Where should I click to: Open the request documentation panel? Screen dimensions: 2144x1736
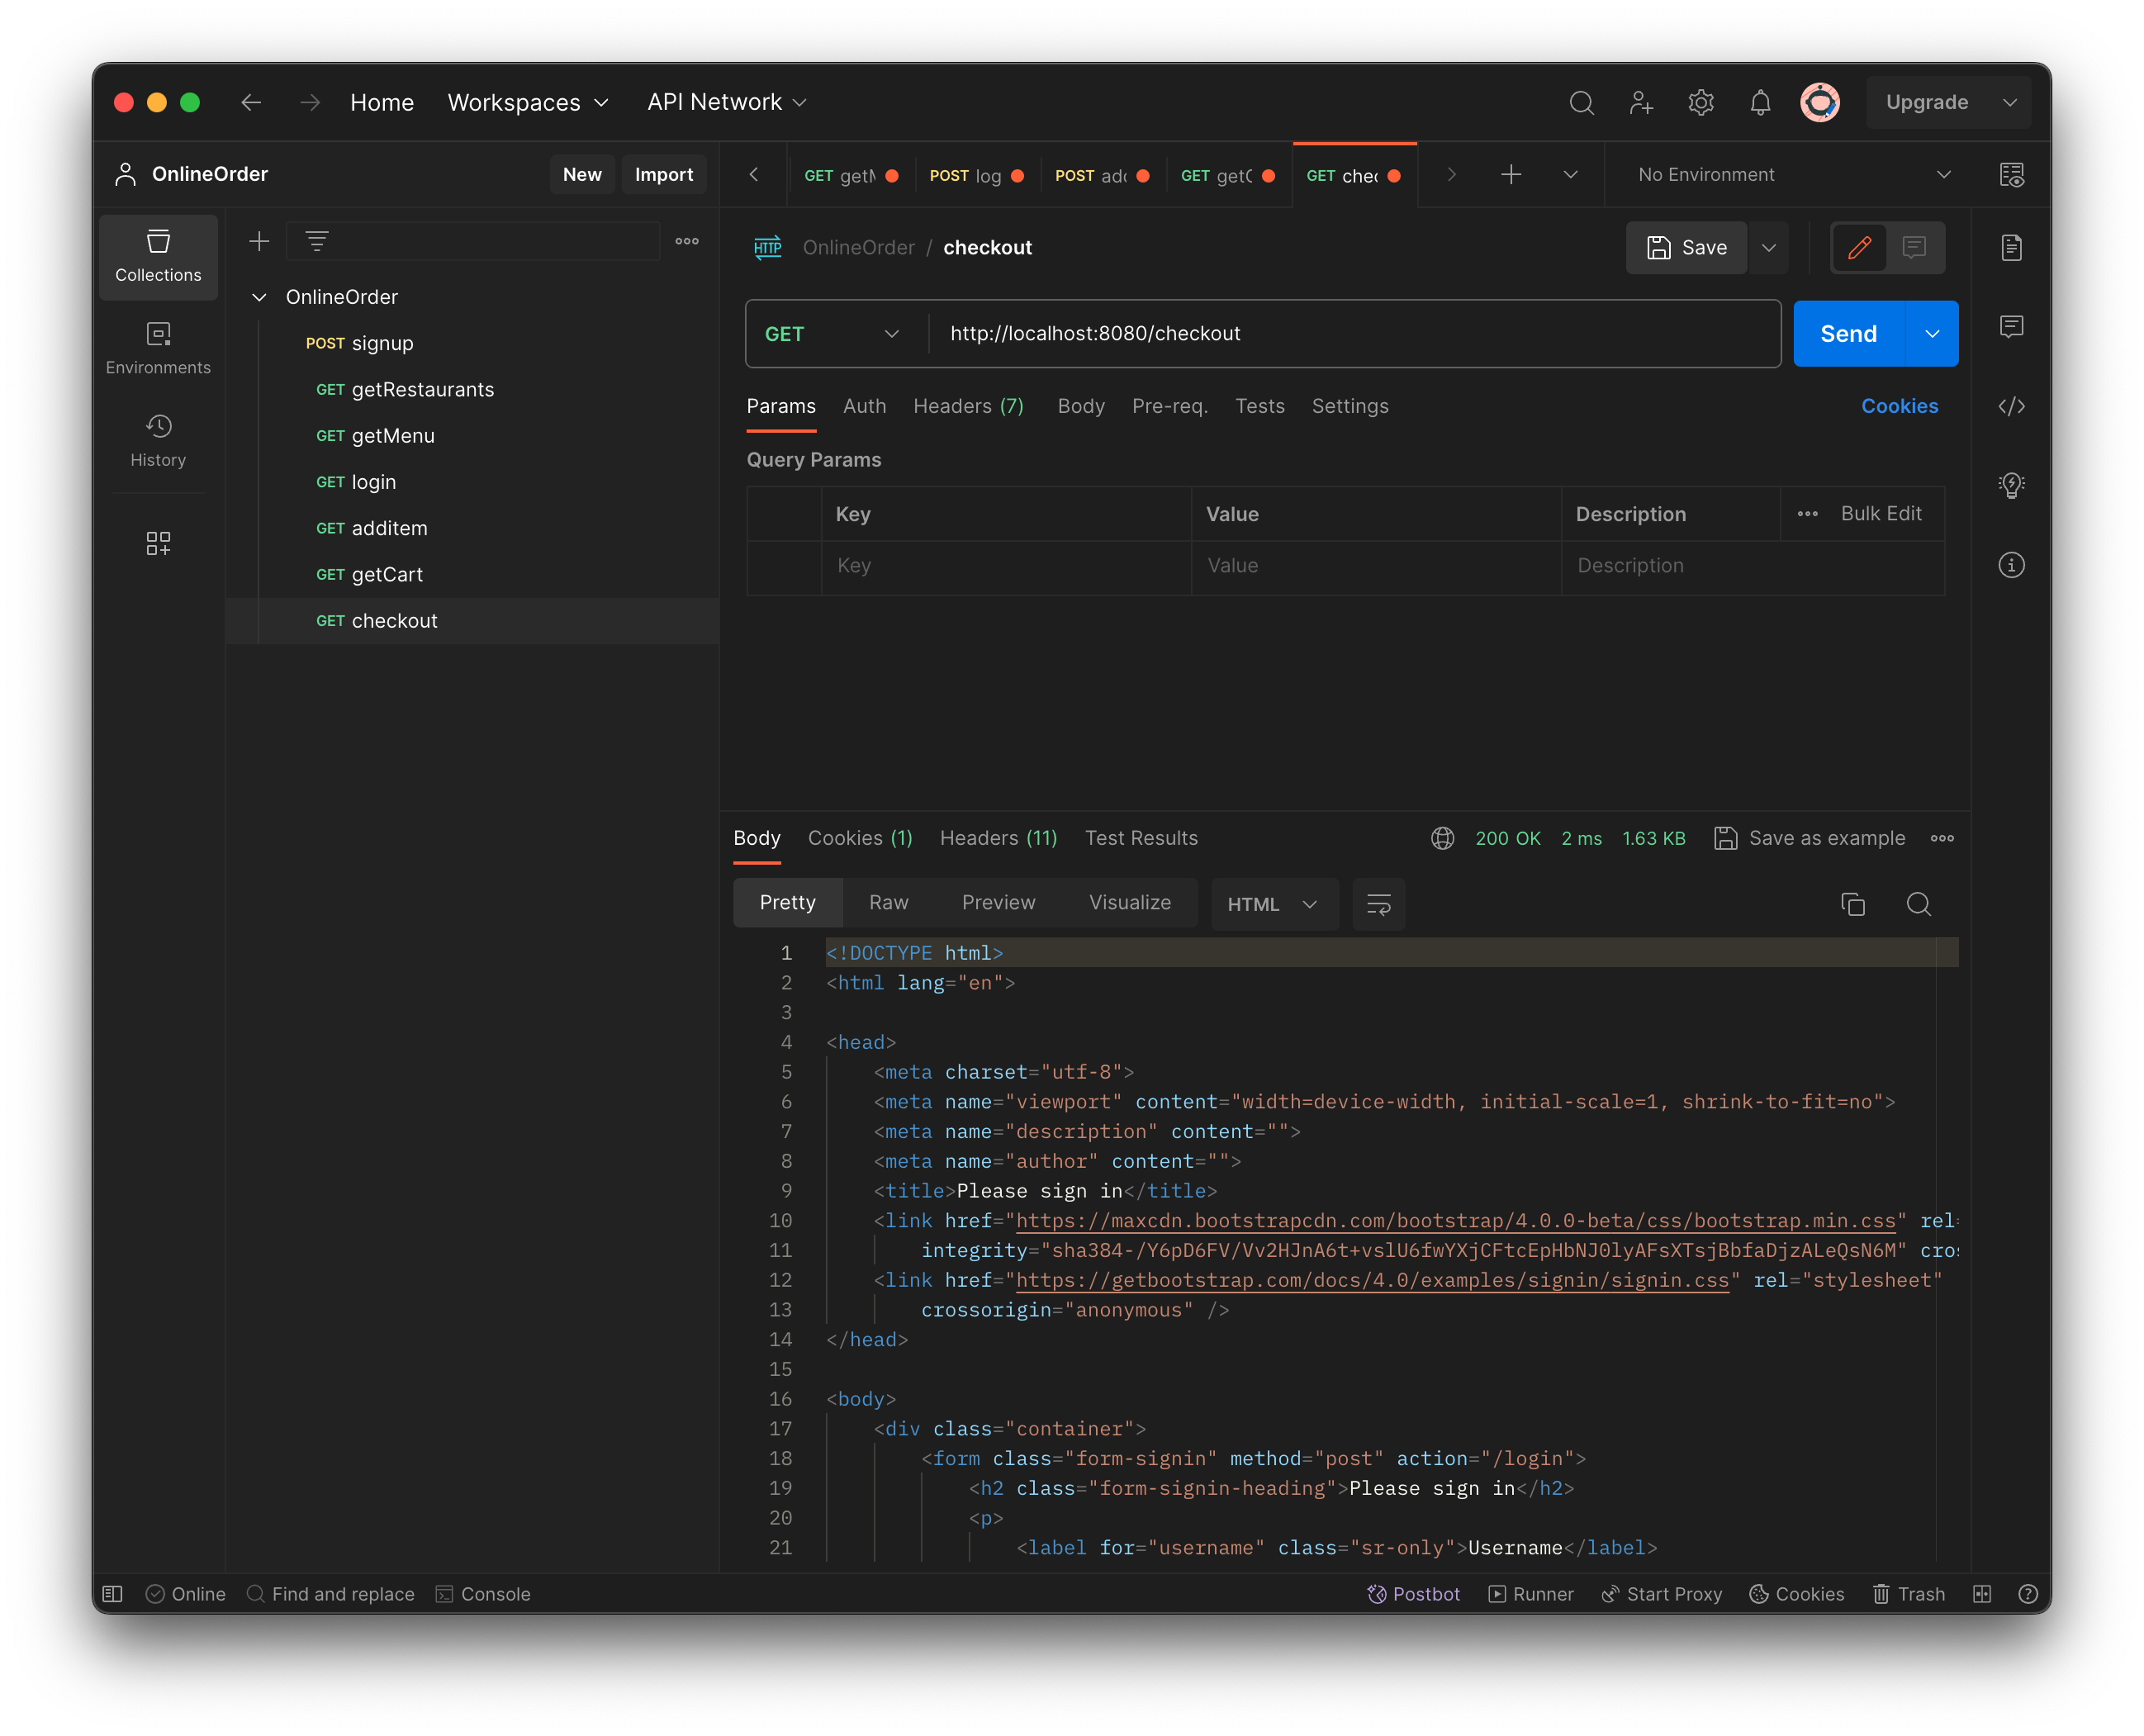2012,247
